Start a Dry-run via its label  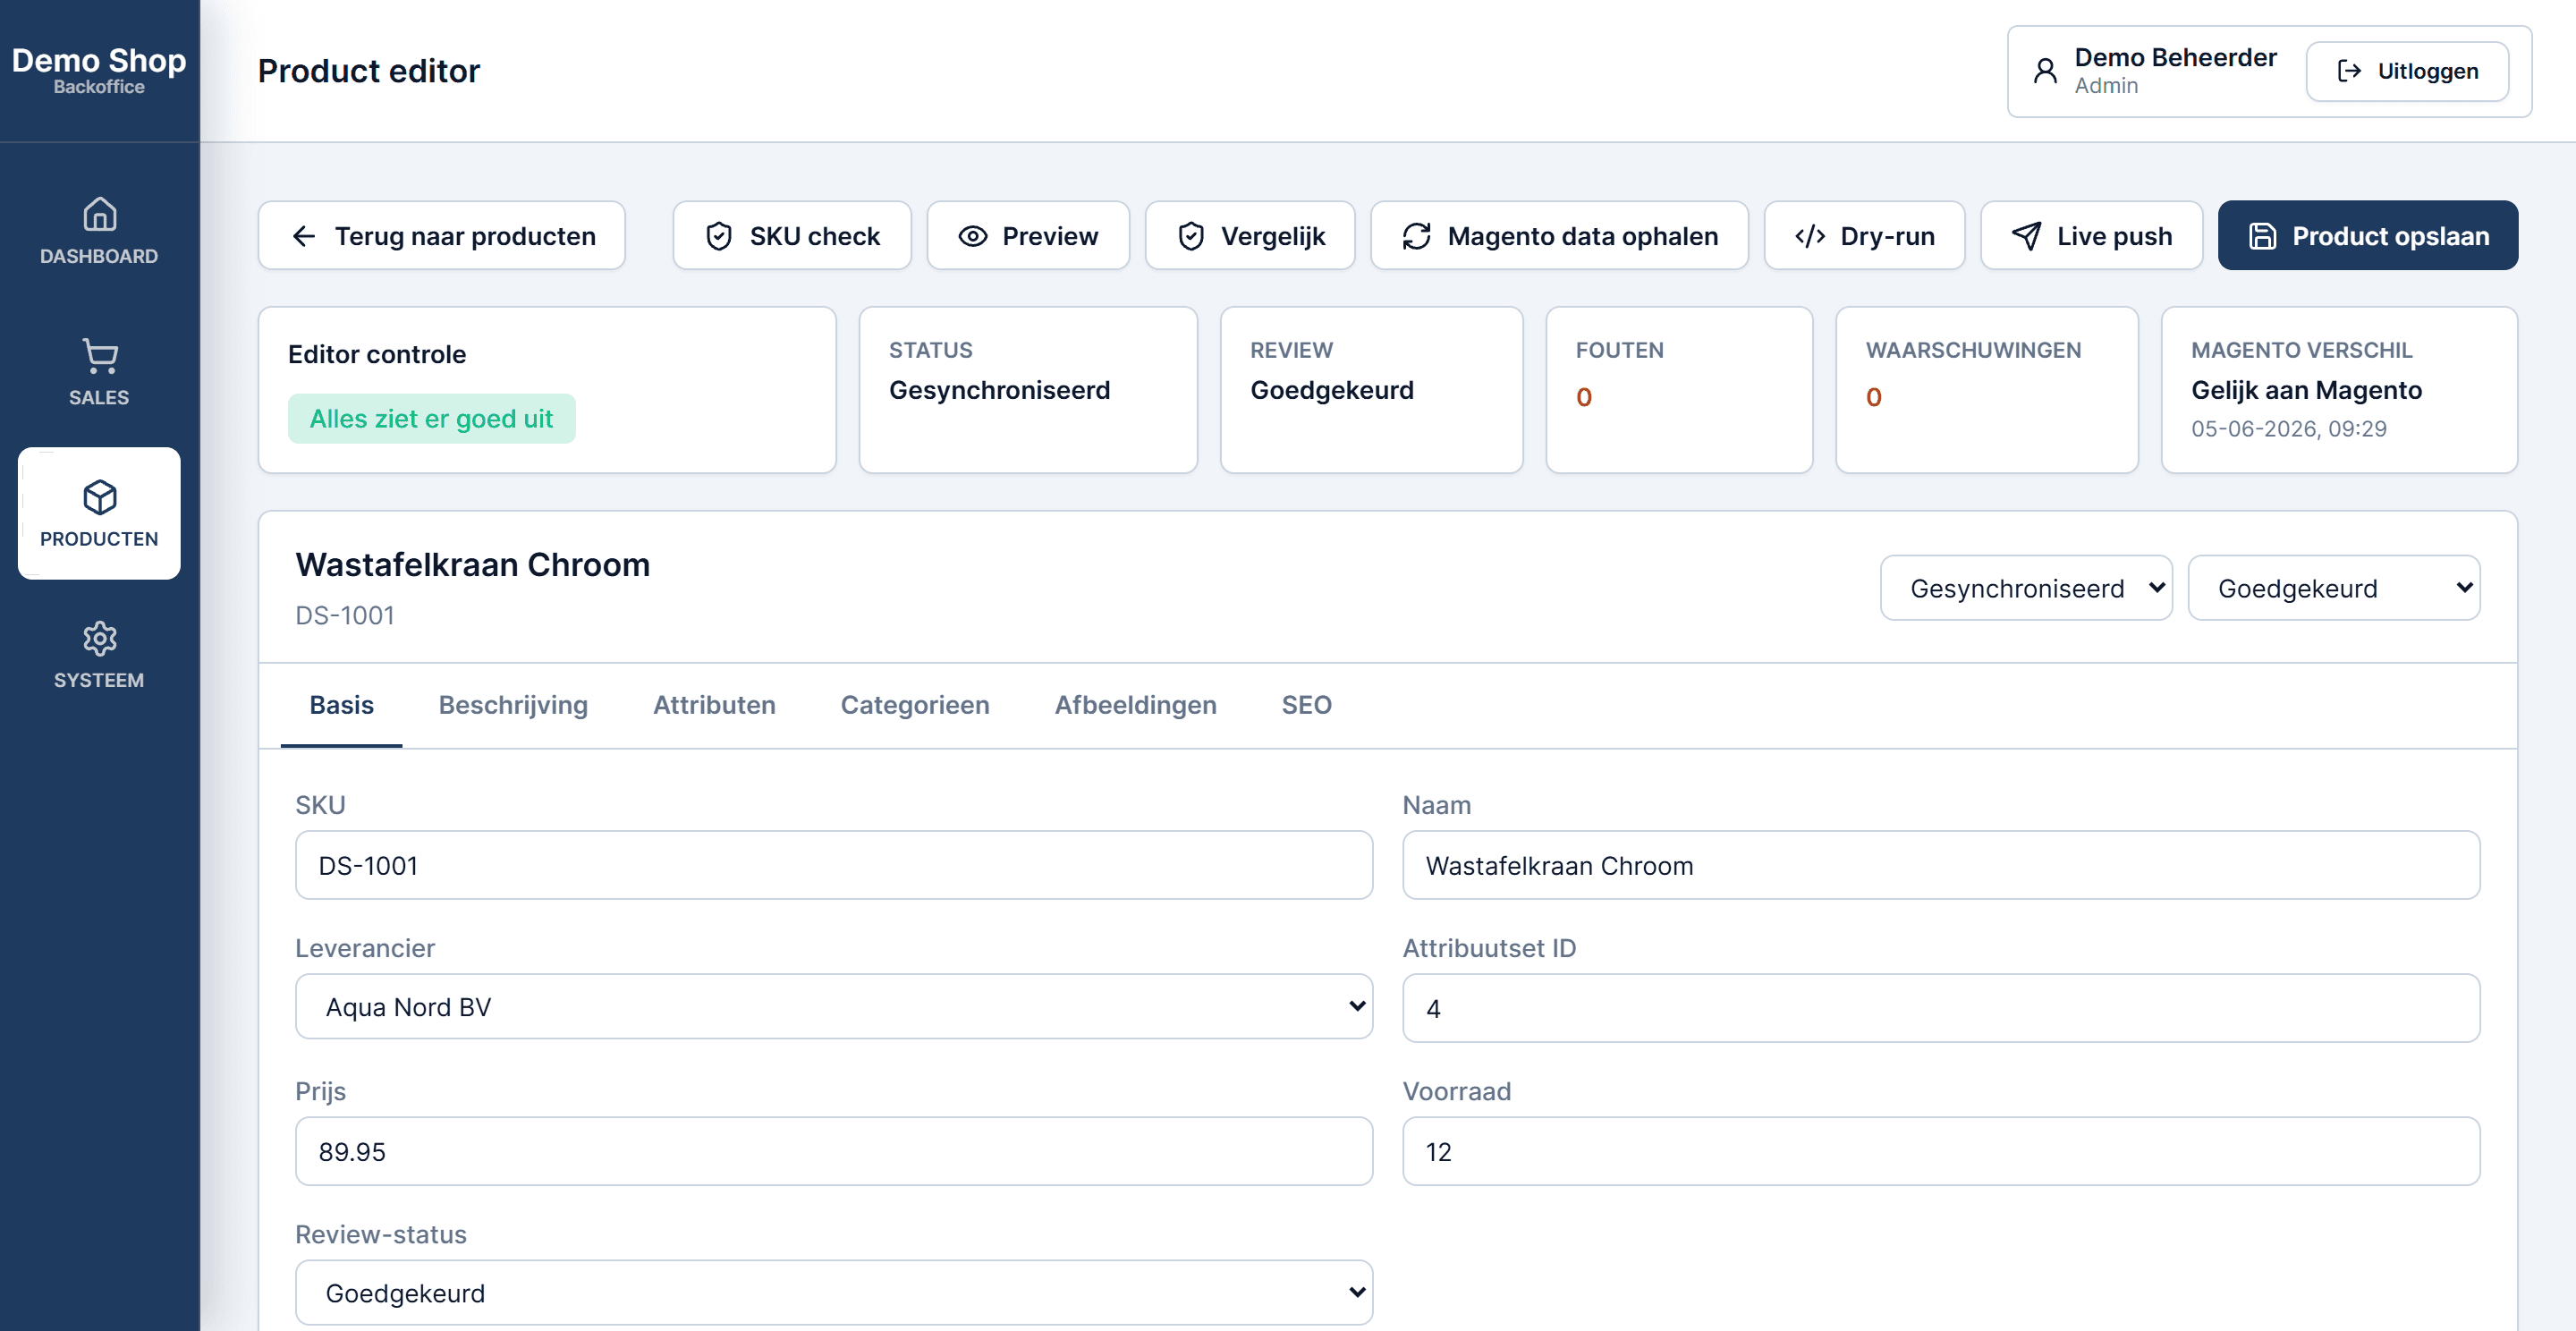1888,236
